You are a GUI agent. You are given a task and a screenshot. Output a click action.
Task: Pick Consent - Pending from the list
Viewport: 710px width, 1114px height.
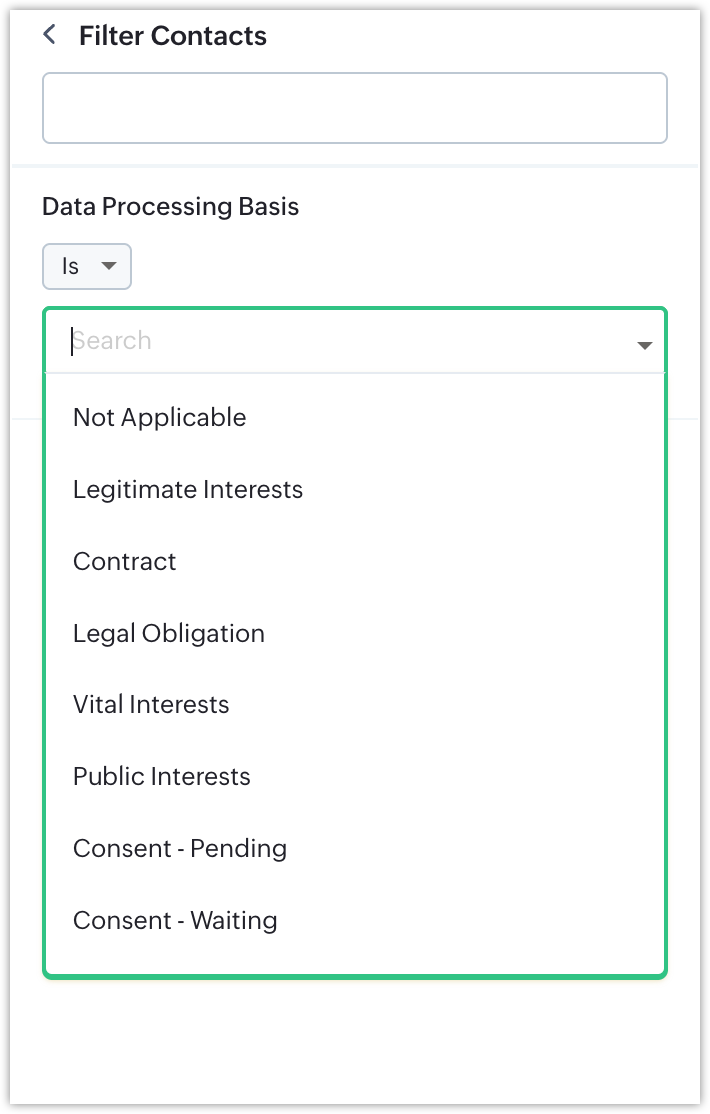[179, 849]
